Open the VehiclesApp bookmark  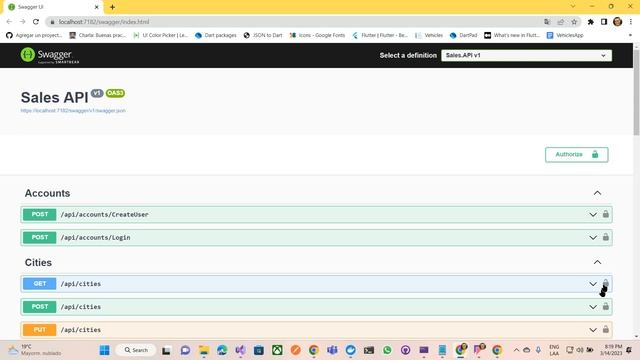(x=565, y=36)
